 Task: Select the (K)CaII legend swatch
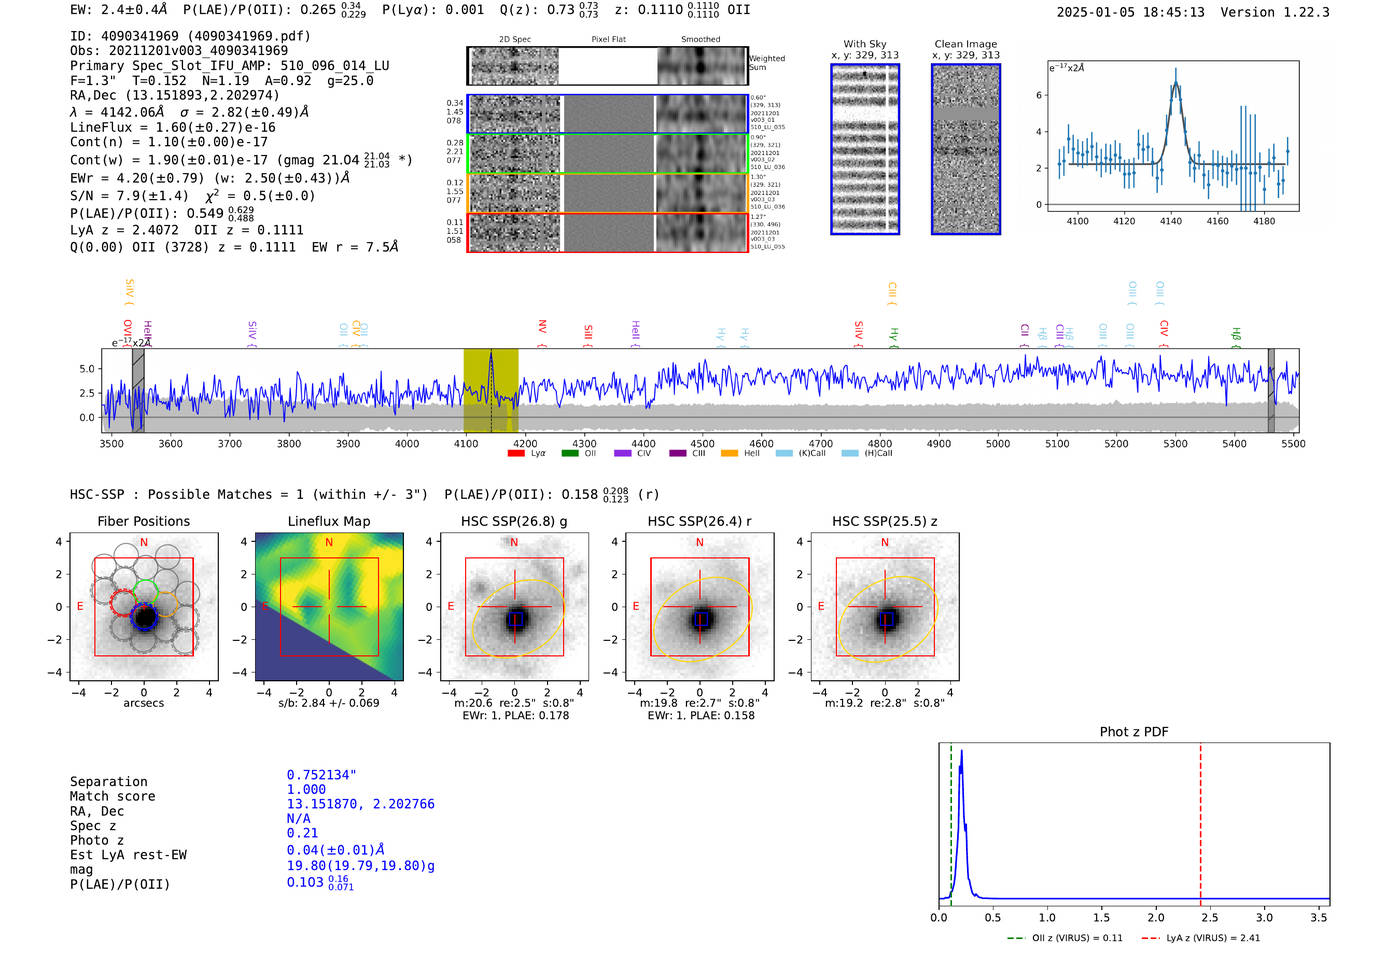click(x=784, y=453)
